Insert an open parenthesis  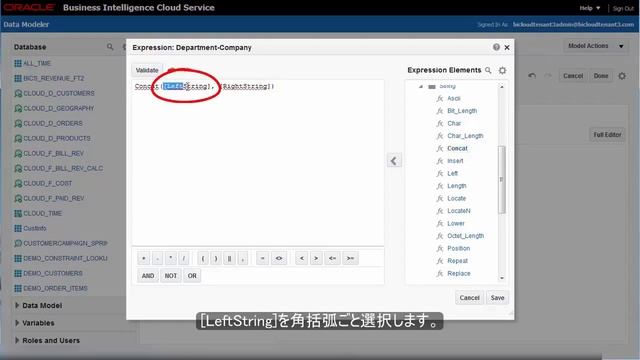tap(203, 258)
